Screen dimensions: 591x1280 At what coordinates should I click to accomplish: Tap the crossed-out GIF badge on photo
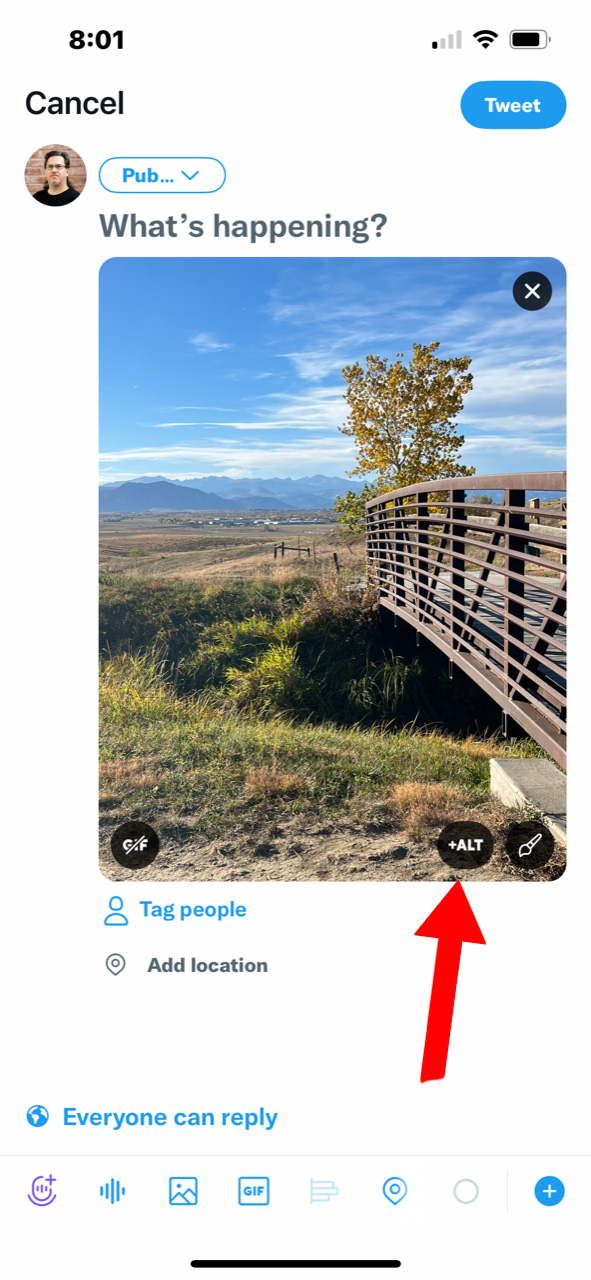click(x=135, y=846)
